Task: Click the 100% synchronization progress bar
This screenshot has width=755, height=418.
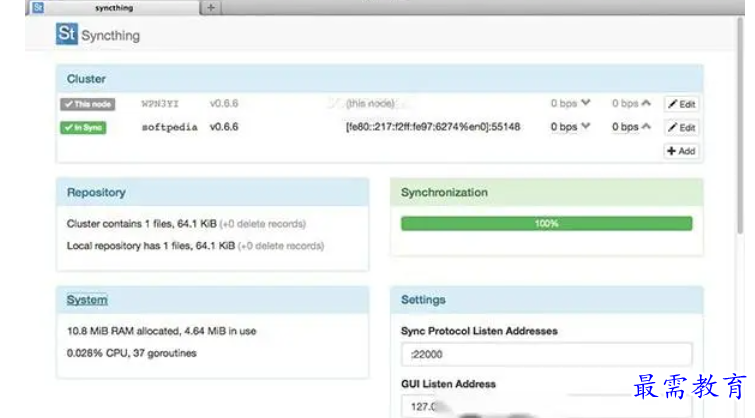Action: [x=547, y=223]
